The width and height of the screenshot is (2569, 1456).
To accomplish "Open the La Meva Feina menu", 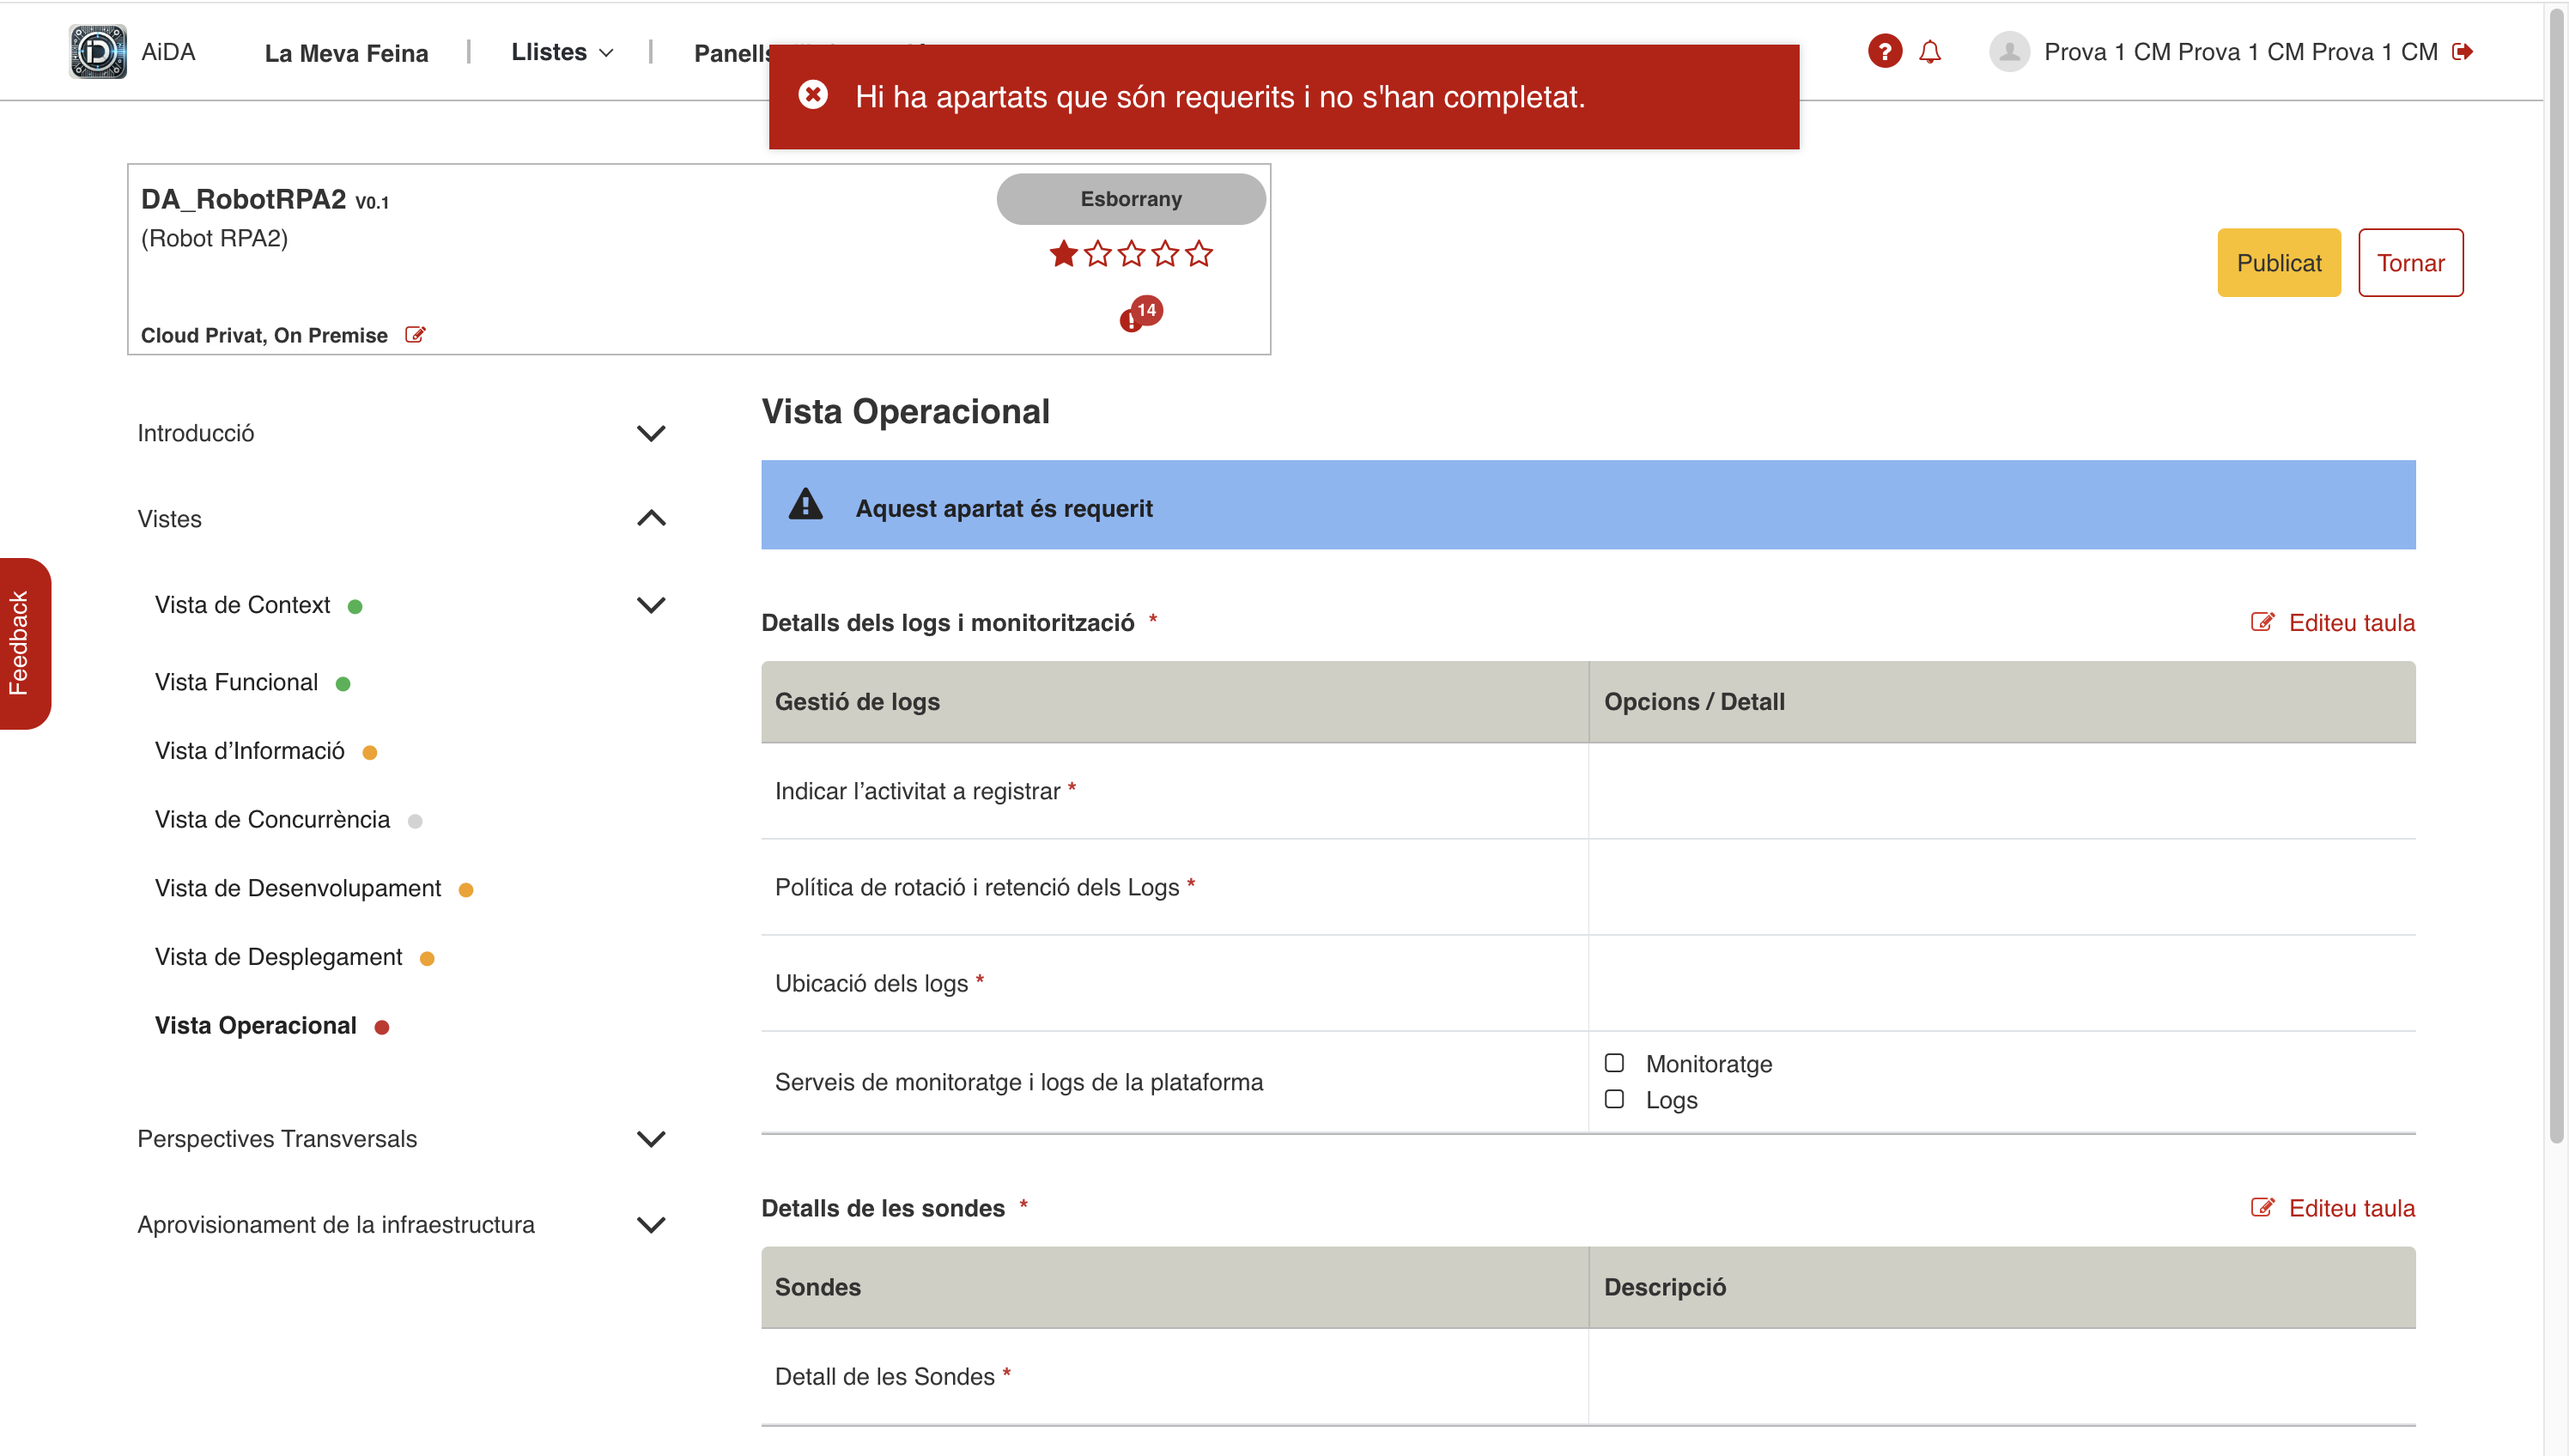I will click(x=346, y=52).
